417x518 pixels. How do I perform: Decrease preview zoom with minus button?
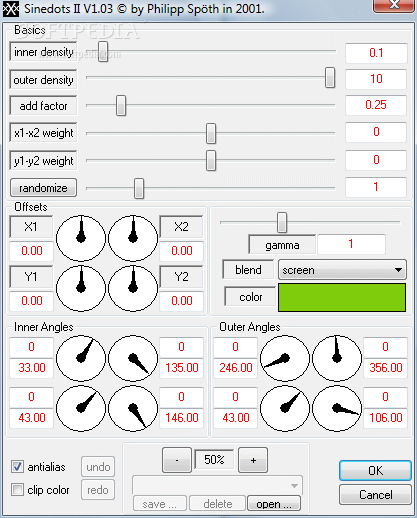point(177,460)
